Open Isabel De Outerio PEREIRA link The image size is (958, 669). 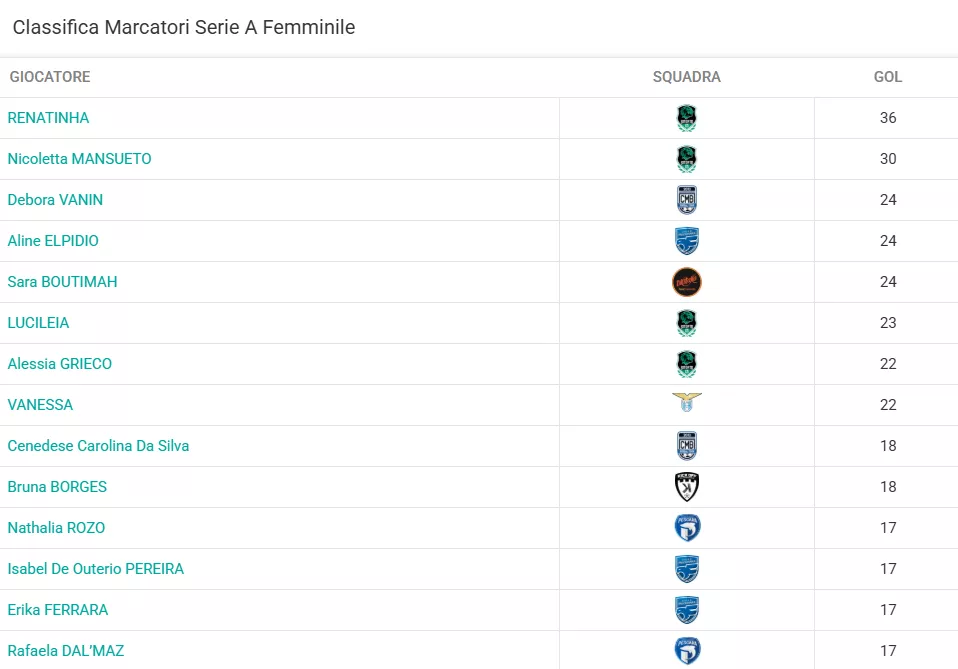[96, 569]
